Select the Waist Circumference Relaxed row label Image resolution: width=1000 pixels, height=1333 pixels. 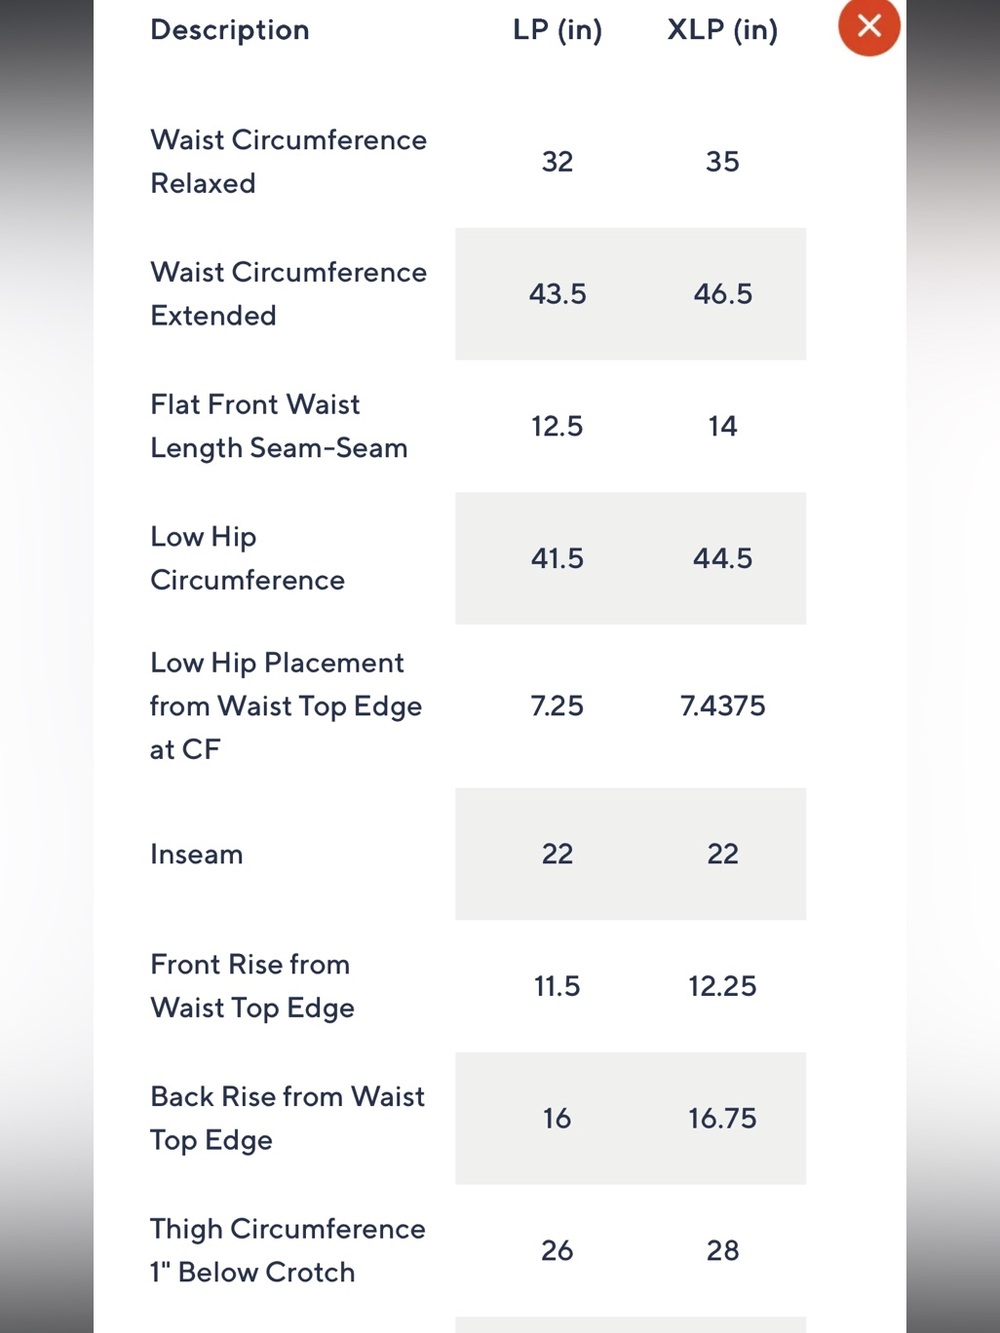[288, 161]
